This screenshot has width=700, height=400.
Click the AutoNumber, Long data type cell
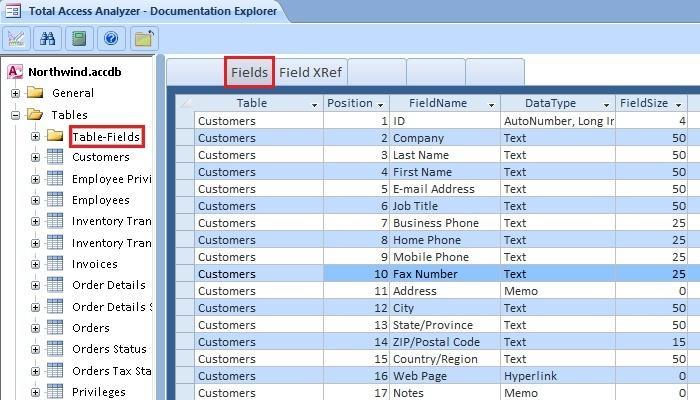point(558,121)
